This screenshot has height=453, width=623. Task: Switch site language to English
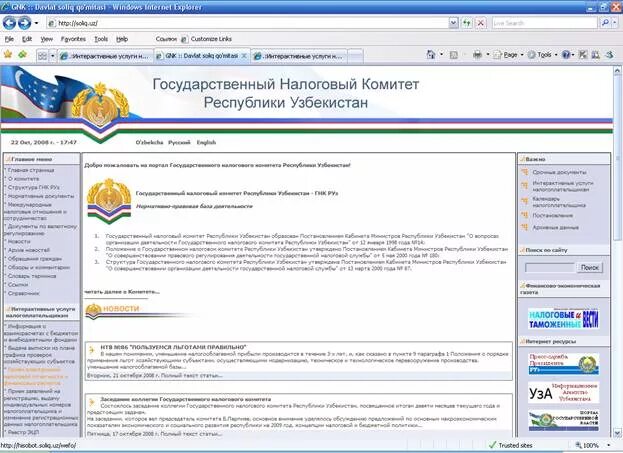(206, 142)
